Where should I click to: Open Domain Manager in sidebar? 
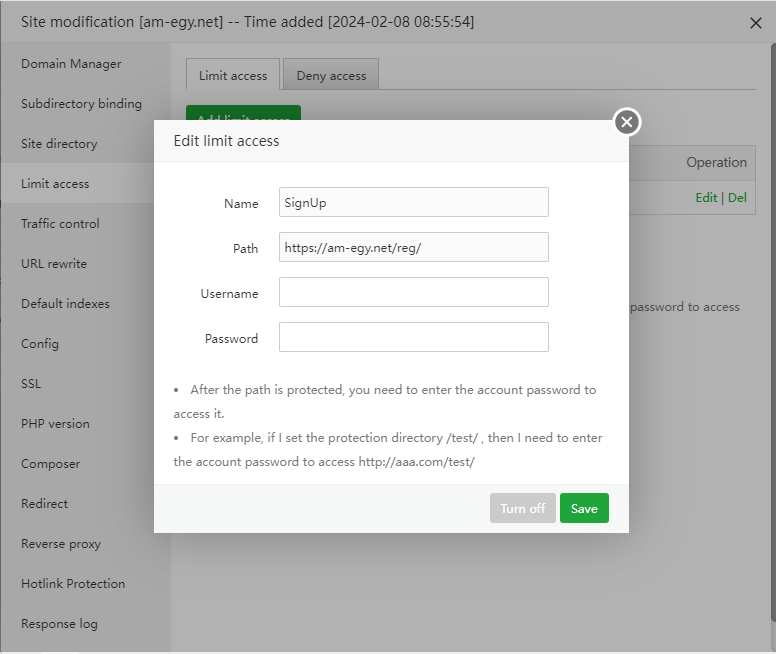tap(71, 64)
